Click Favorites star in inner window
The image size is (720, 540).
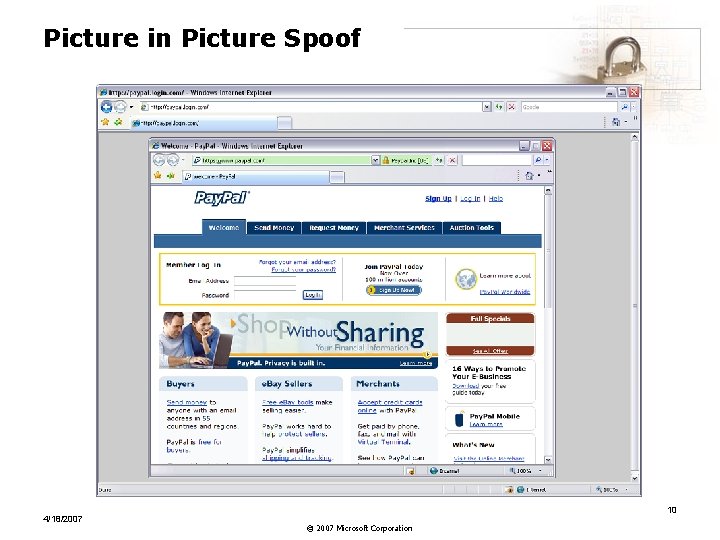click(158, 175)
